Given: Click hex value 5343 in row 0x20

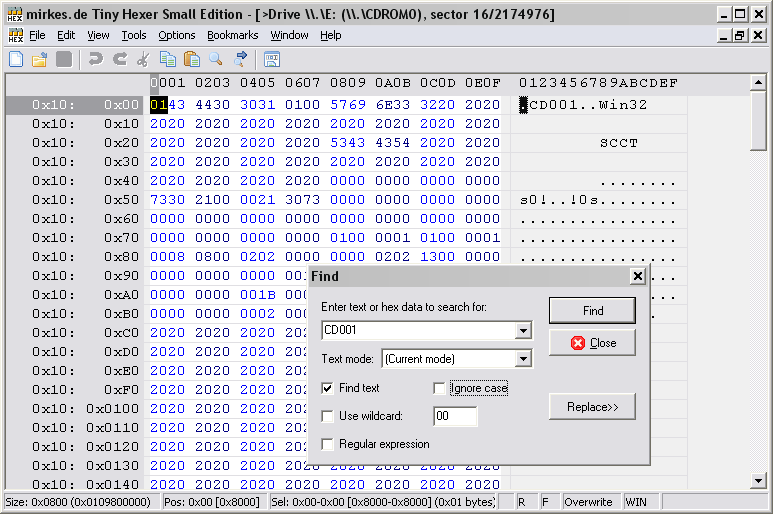Looking at the screenshot, I should click(348, 143).
